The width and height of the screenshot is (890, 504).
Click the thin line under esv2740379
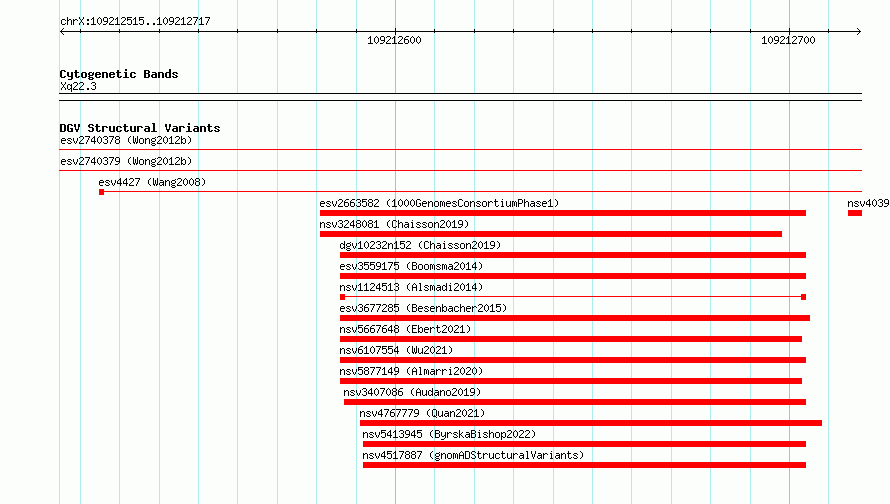click(460, 171)
